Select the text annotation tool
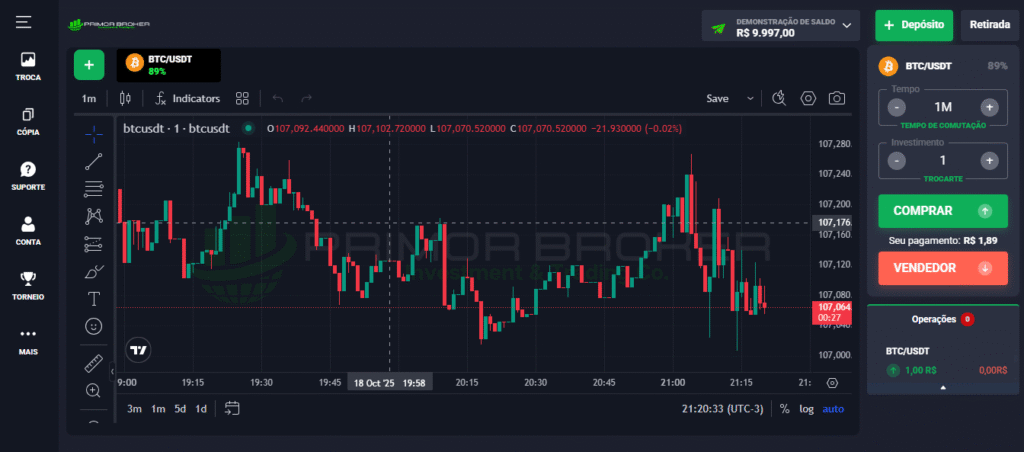Viewport: 1024px width, 452px height. click(x=94, y=298)
